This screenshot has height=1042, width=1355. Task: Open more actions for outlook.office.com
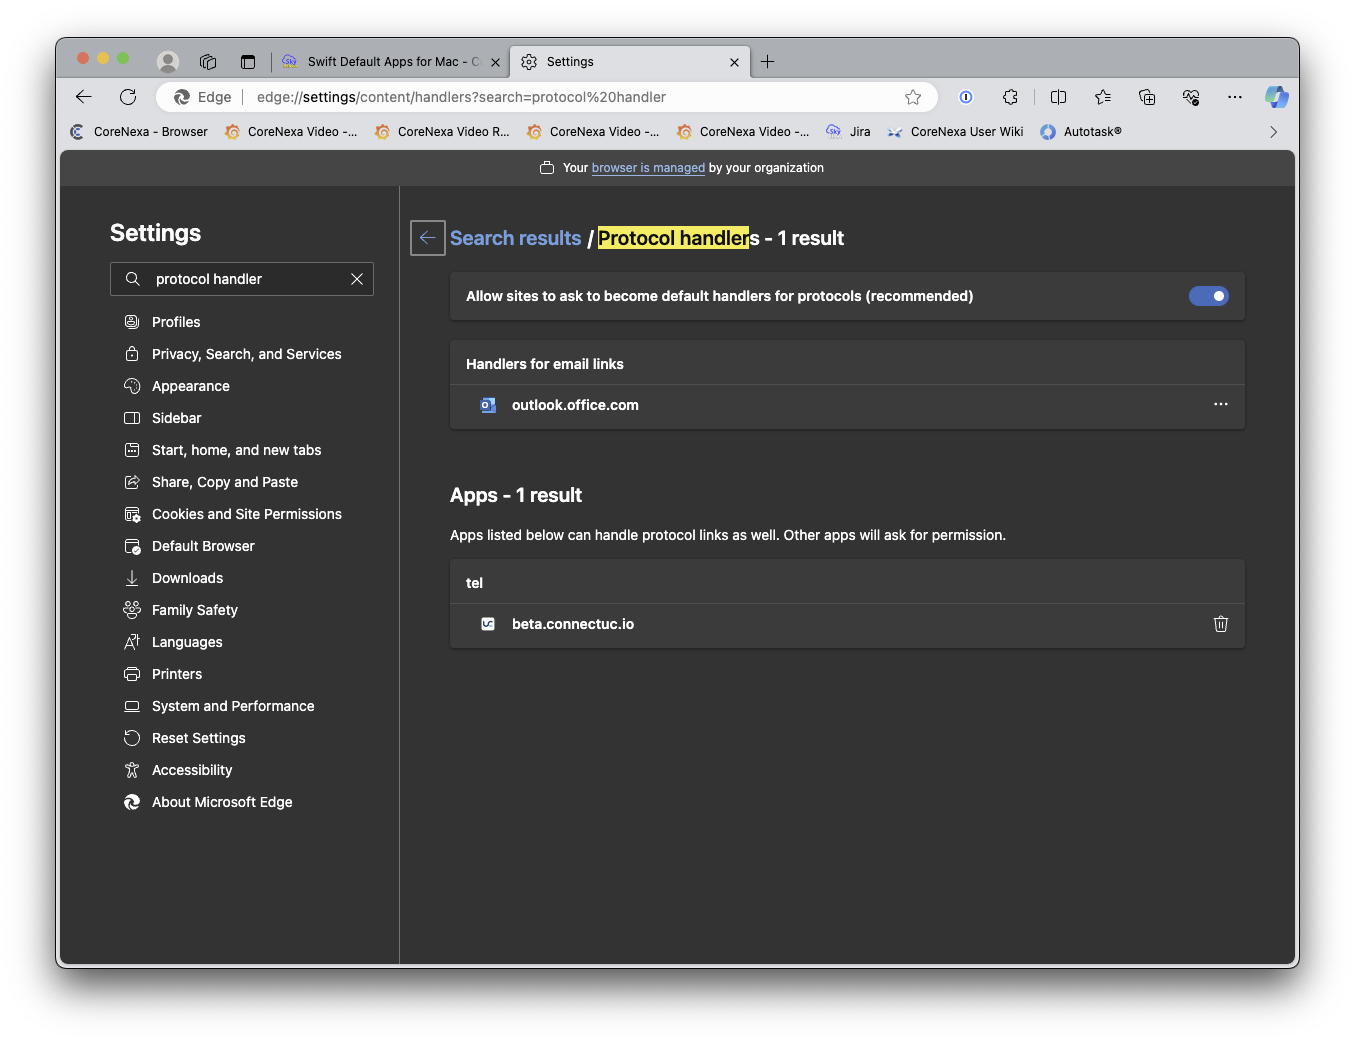[1221, 404]
